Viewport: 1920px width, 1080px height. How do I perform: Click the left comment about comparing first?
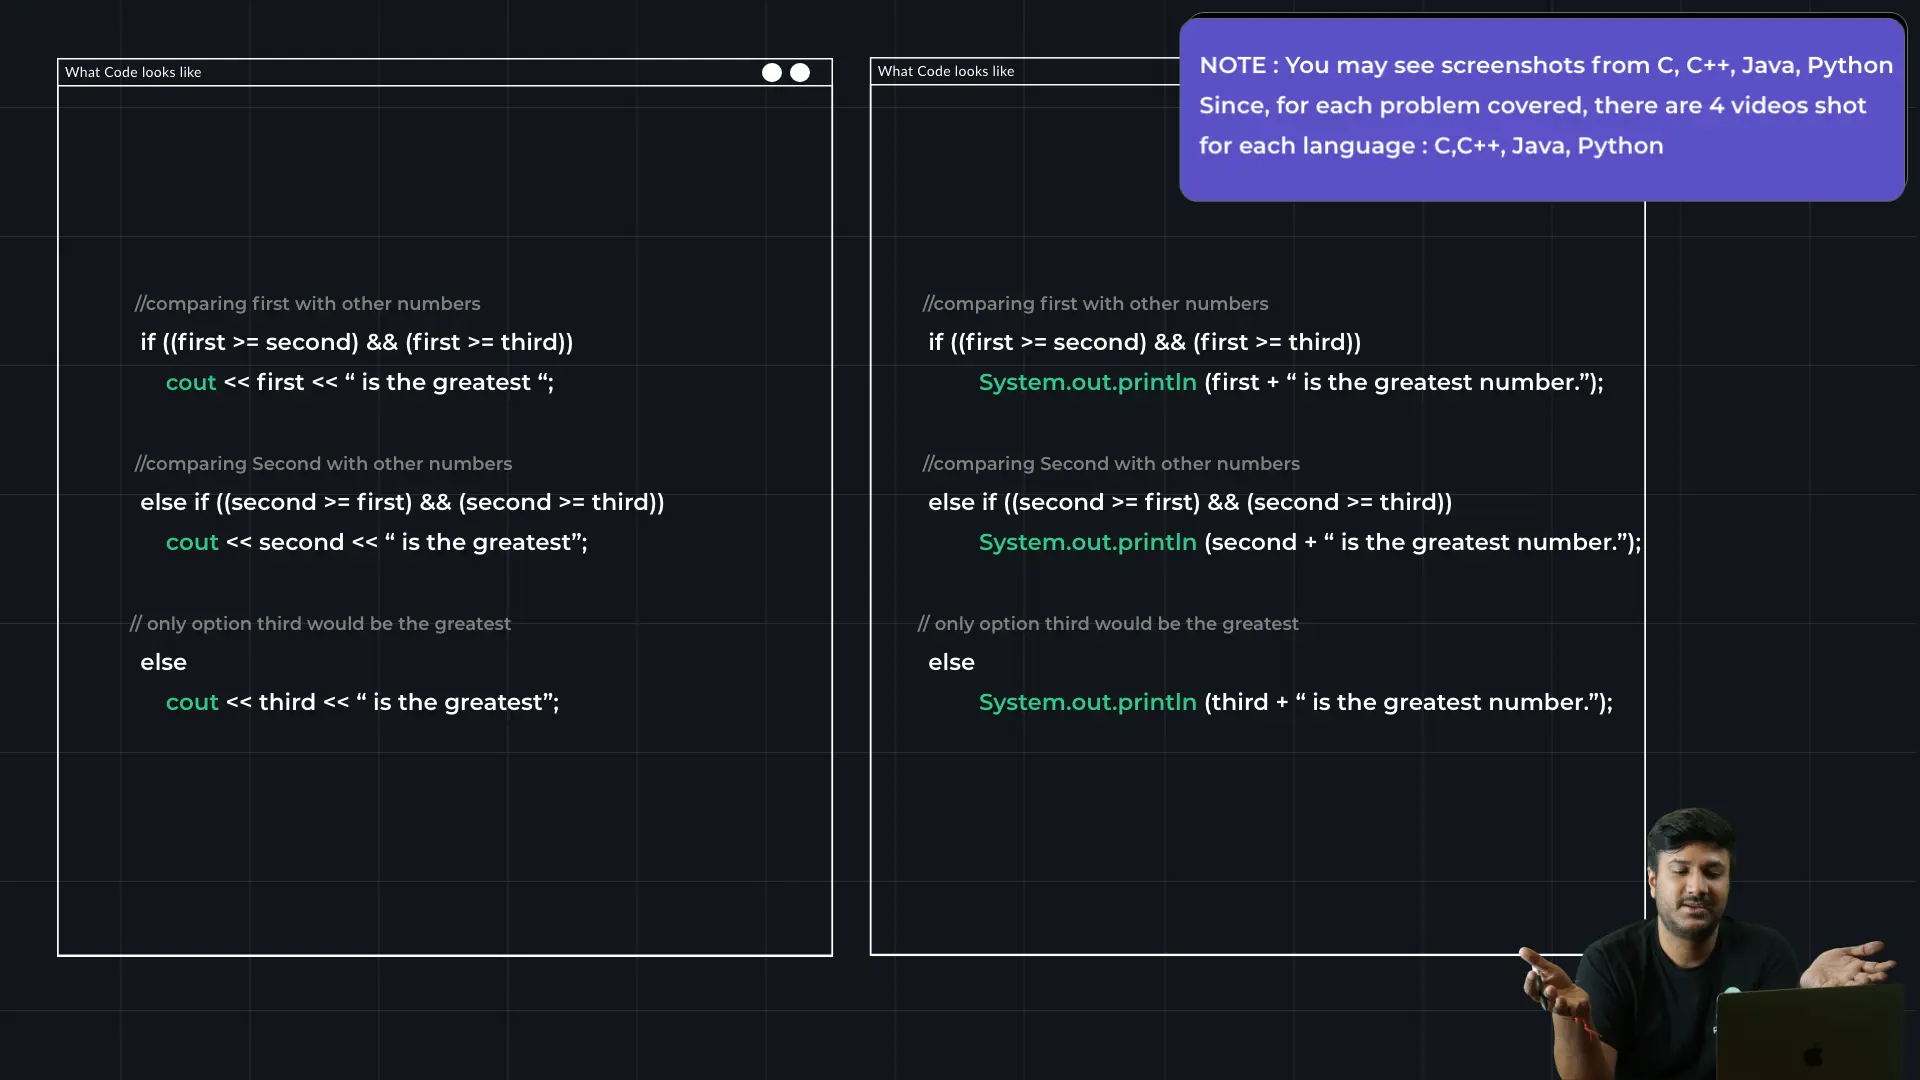click(308, 304)
